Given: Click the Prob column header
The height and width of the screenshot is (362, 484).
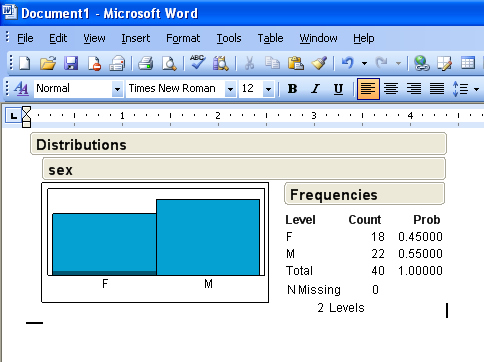Looking at the screenshot, I should 427,220.
